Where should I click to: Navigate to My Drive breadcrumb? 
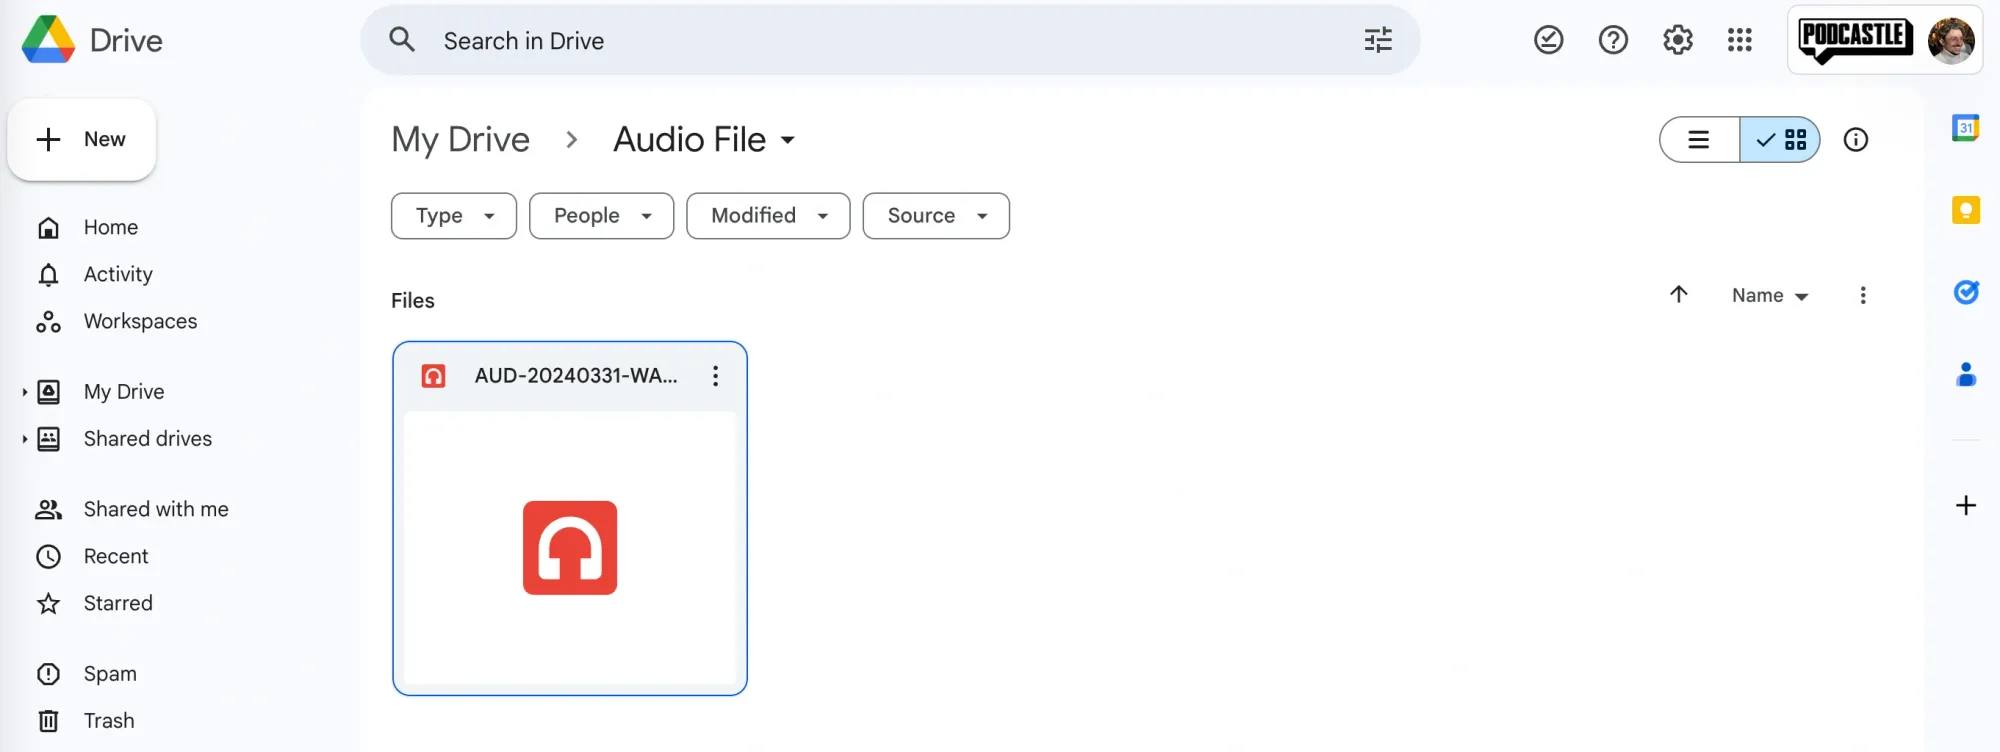click(461, 140)
